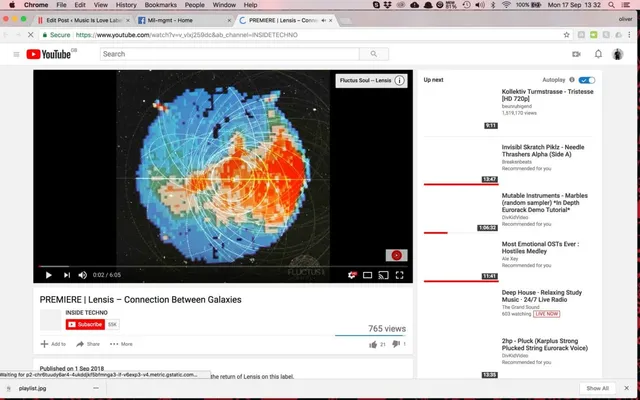Open the File menu
Screen dimensions: 640x400
pos(61,5)
